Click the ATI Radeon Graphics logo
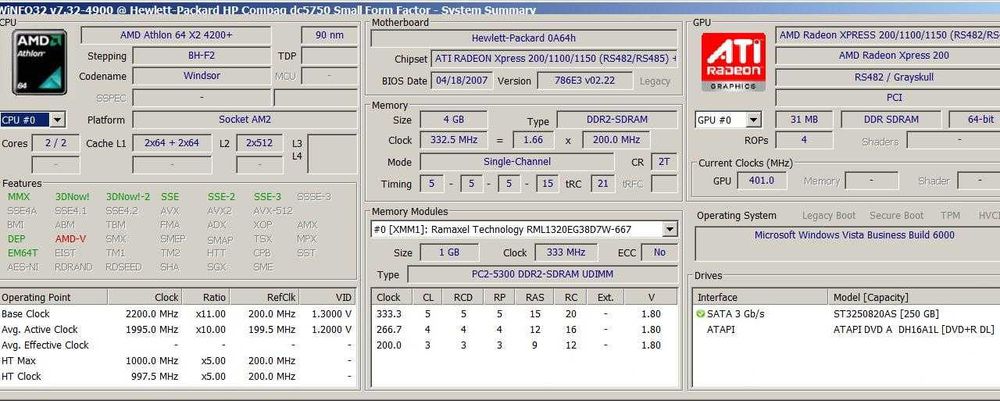 (733, 62)
